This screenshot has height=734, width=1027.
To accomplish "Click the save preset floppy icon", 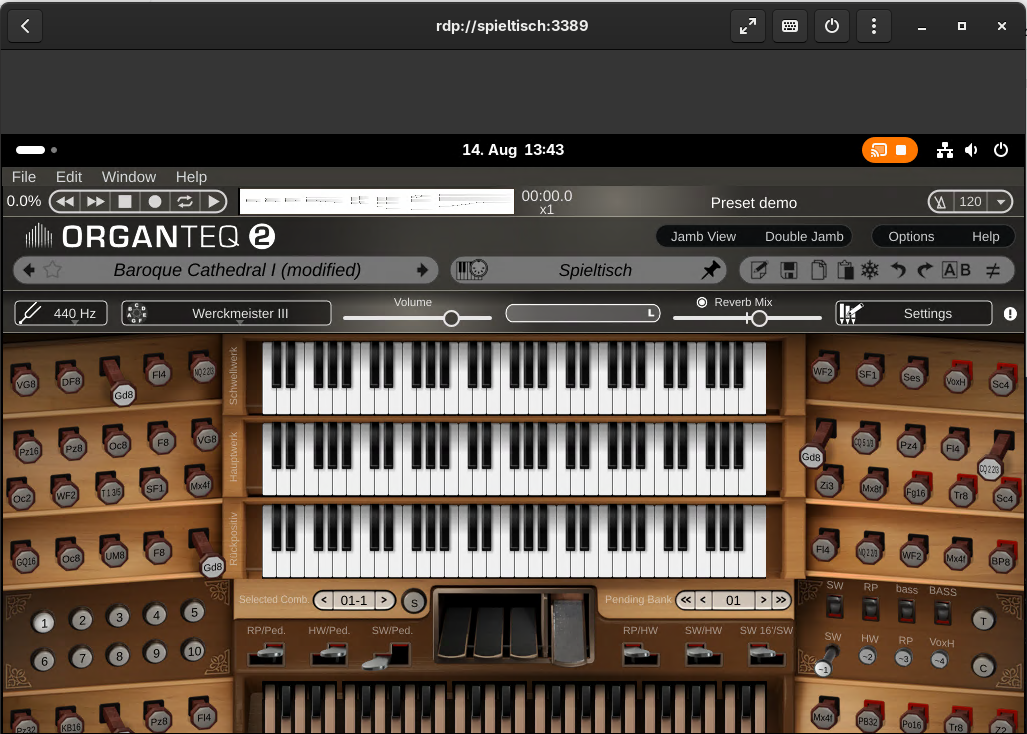I will coord(789,270).
